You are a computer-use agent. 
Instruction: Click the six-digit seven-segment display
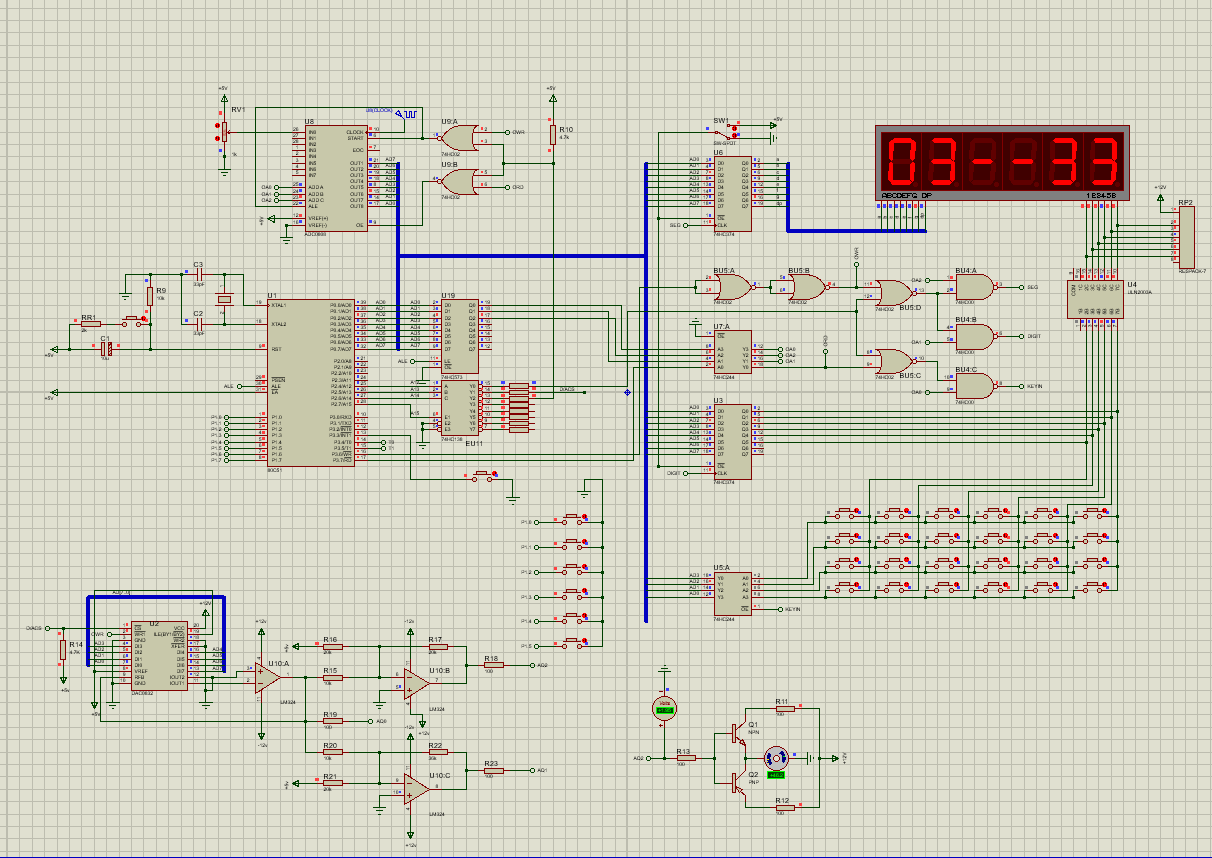pos(1002,163)
